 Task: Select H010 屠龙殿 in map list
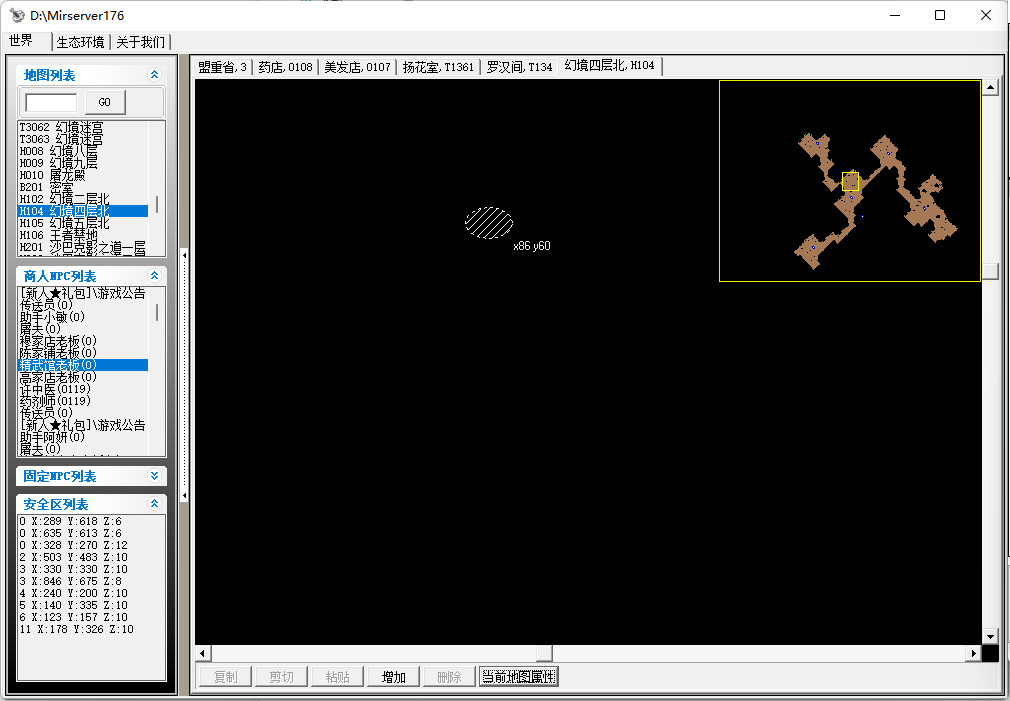pos(82,175)
